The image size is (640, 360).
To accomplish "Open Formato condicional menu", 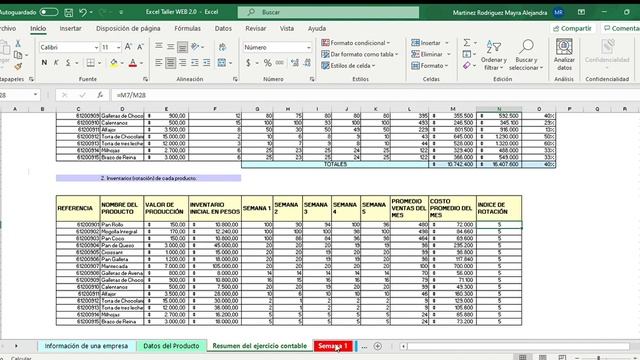I will 356,42.
